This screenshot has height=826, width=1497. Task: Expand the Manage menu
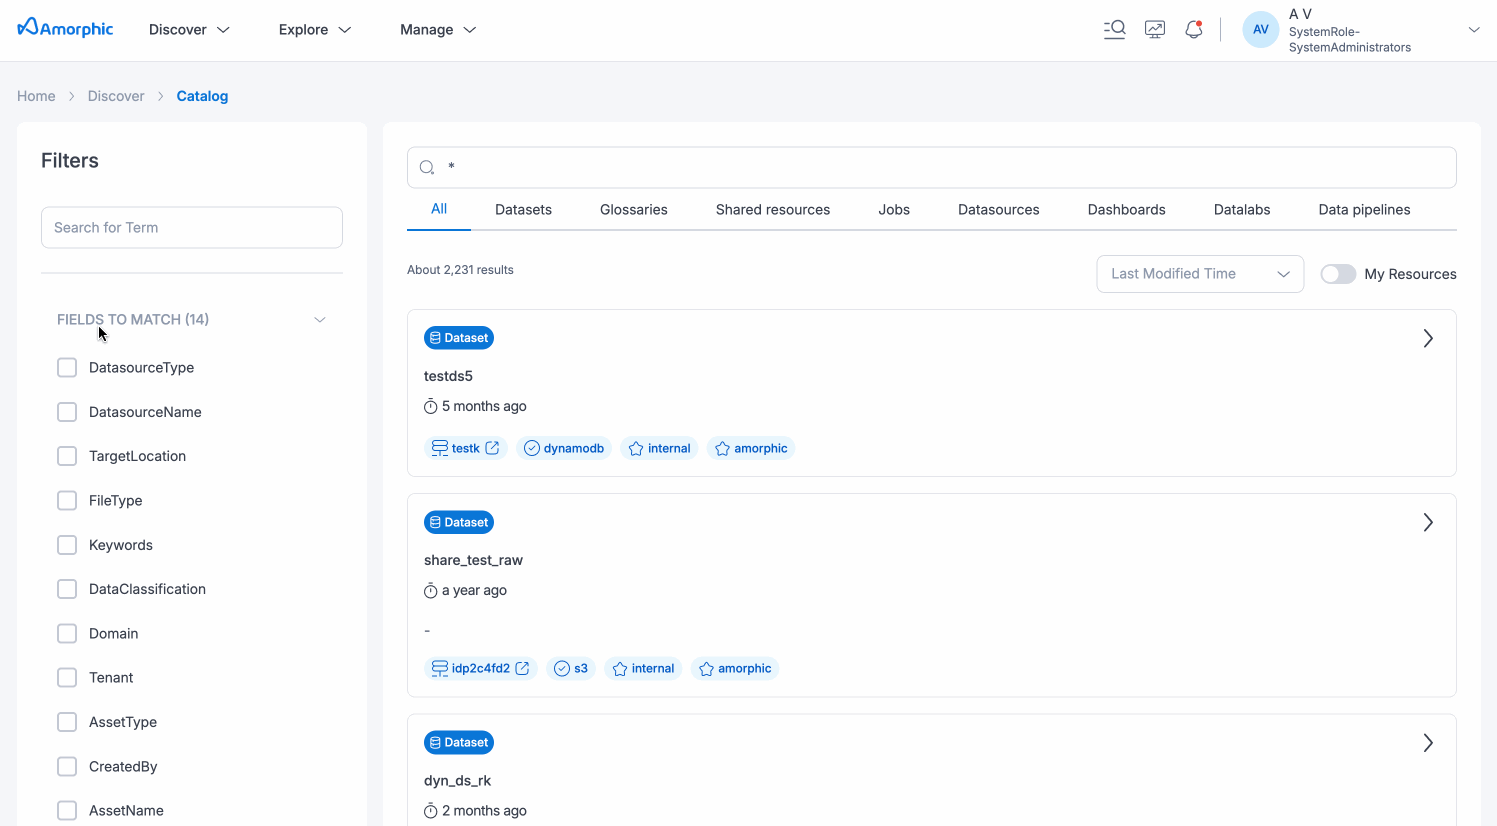tap(437, 30)
